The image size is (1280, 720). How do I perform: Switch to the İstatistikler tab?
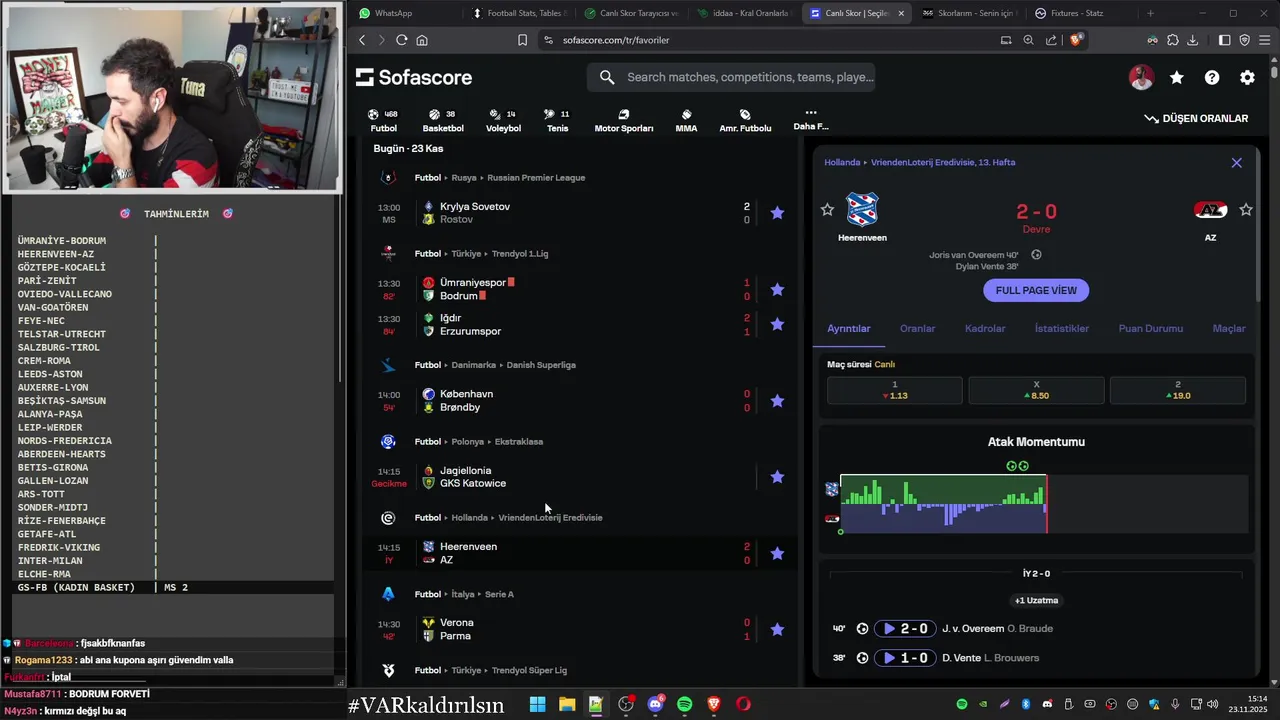[x=1062, y=328]
